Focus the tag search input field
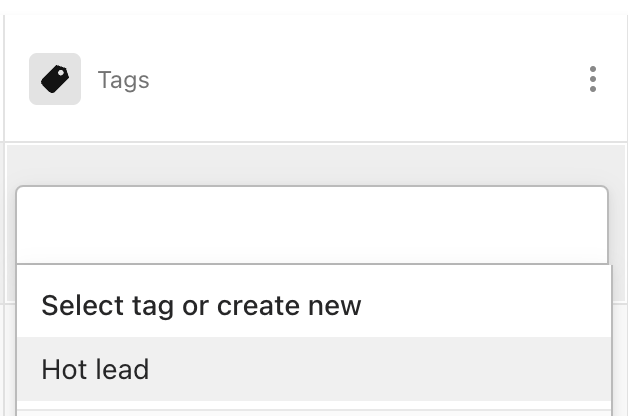The image size is (628, 416). [311, 225]
